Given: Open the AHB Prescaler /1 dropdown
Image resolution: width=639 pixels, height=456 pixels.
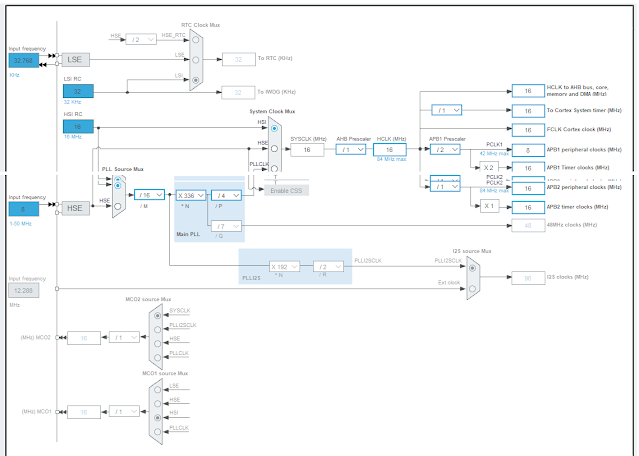Looking at the screenshot, I should (x=351, y=150).
